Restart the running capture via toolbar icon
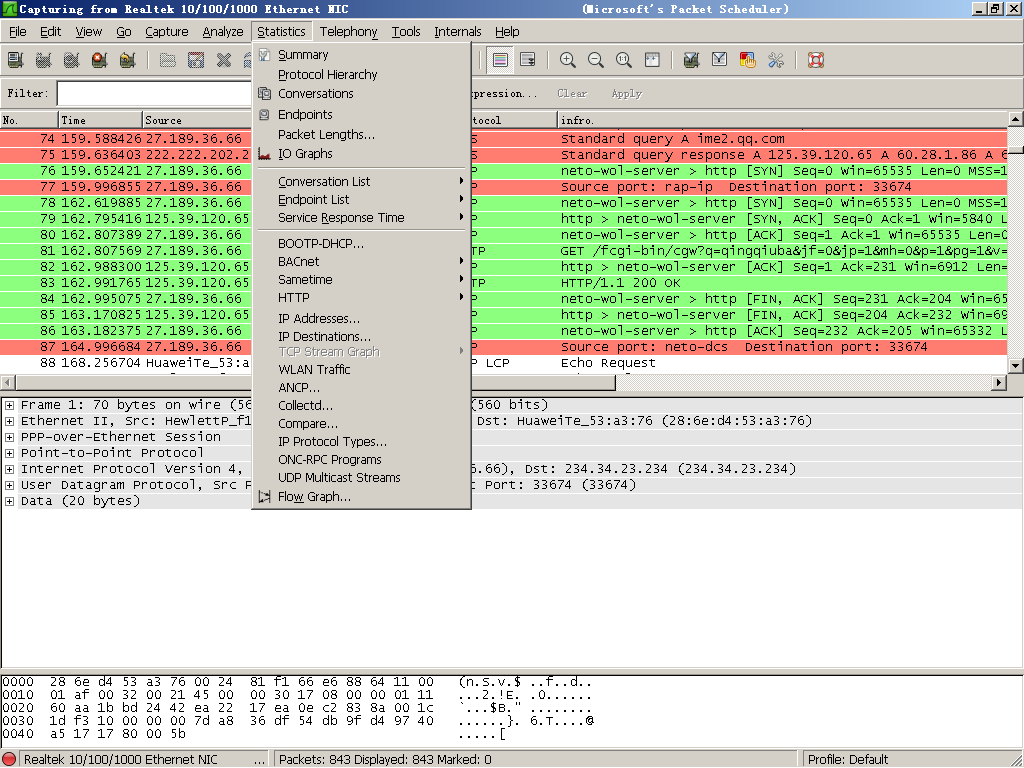 [128, 60]
